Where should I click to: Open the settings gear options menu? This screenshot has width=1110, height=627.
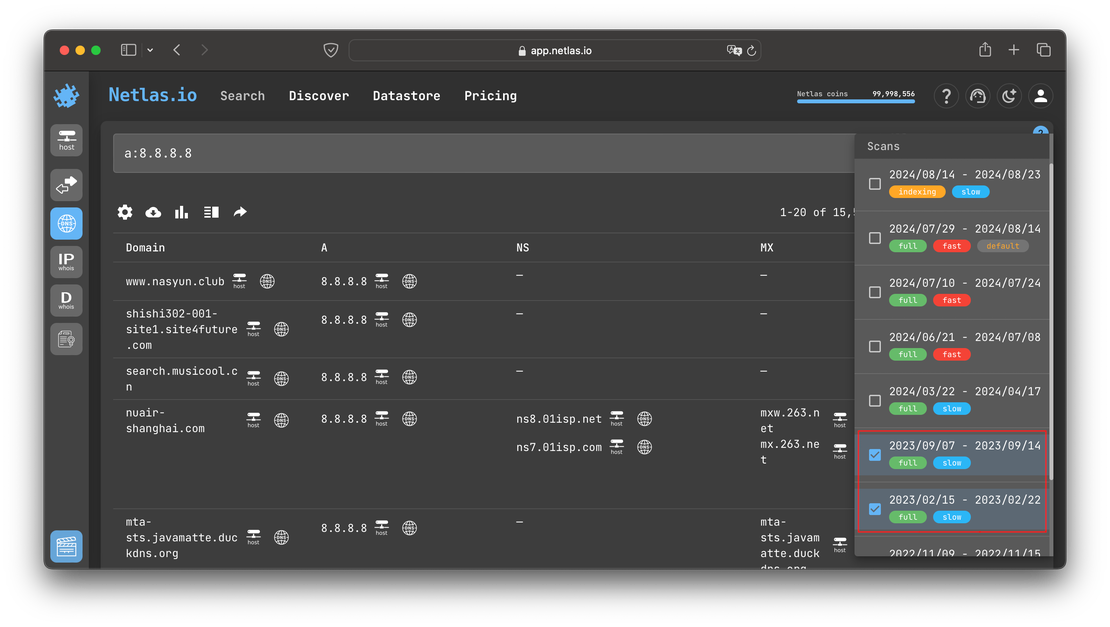[125, 212]
